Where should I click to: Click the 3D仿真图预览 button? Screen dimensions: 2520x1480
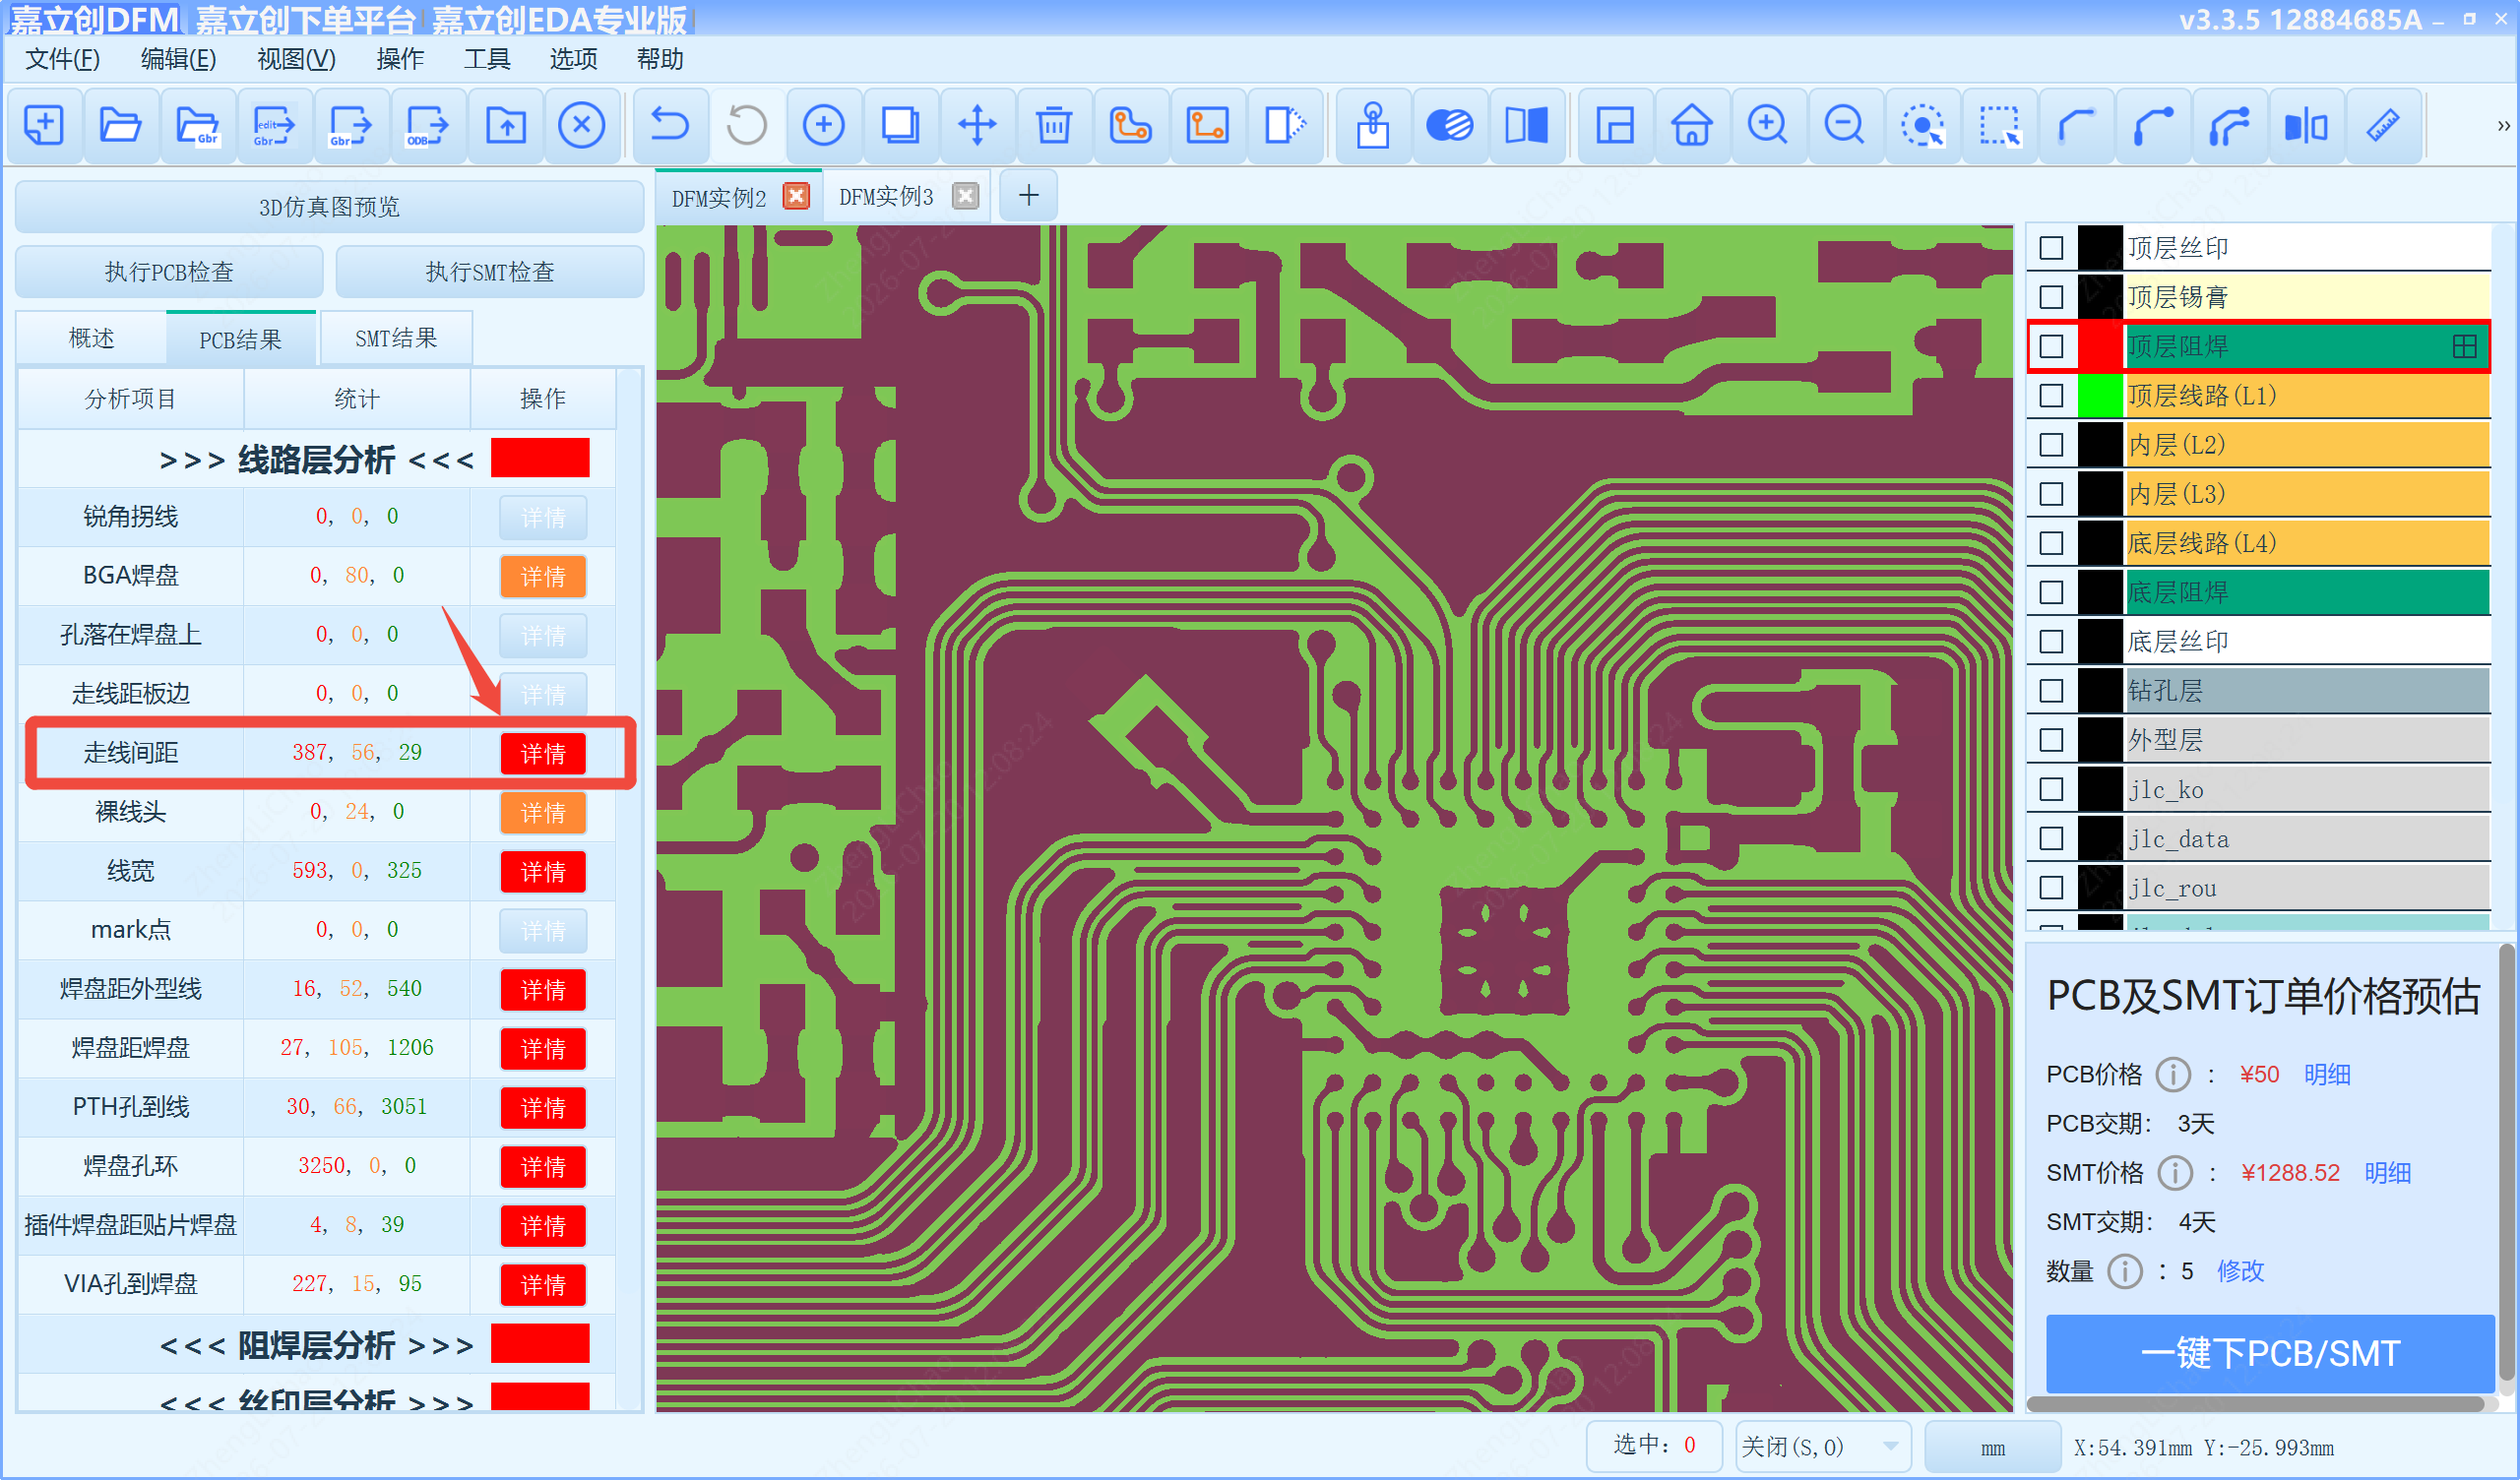click(x=329, y=207)
